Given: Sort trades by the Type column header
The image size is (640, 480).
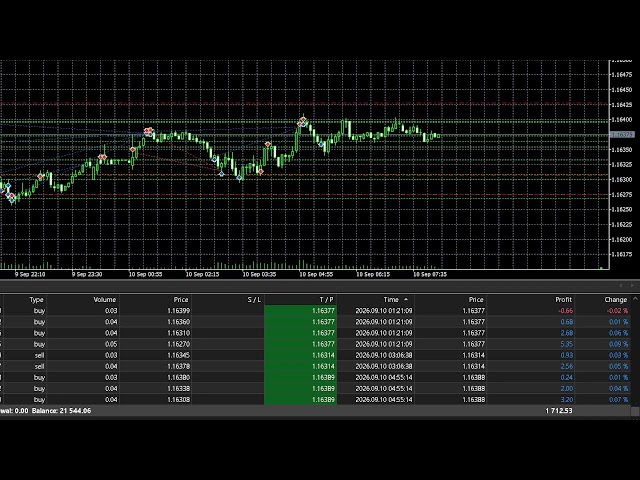Looking at the screenshot, I should click(x=36, y=300).
